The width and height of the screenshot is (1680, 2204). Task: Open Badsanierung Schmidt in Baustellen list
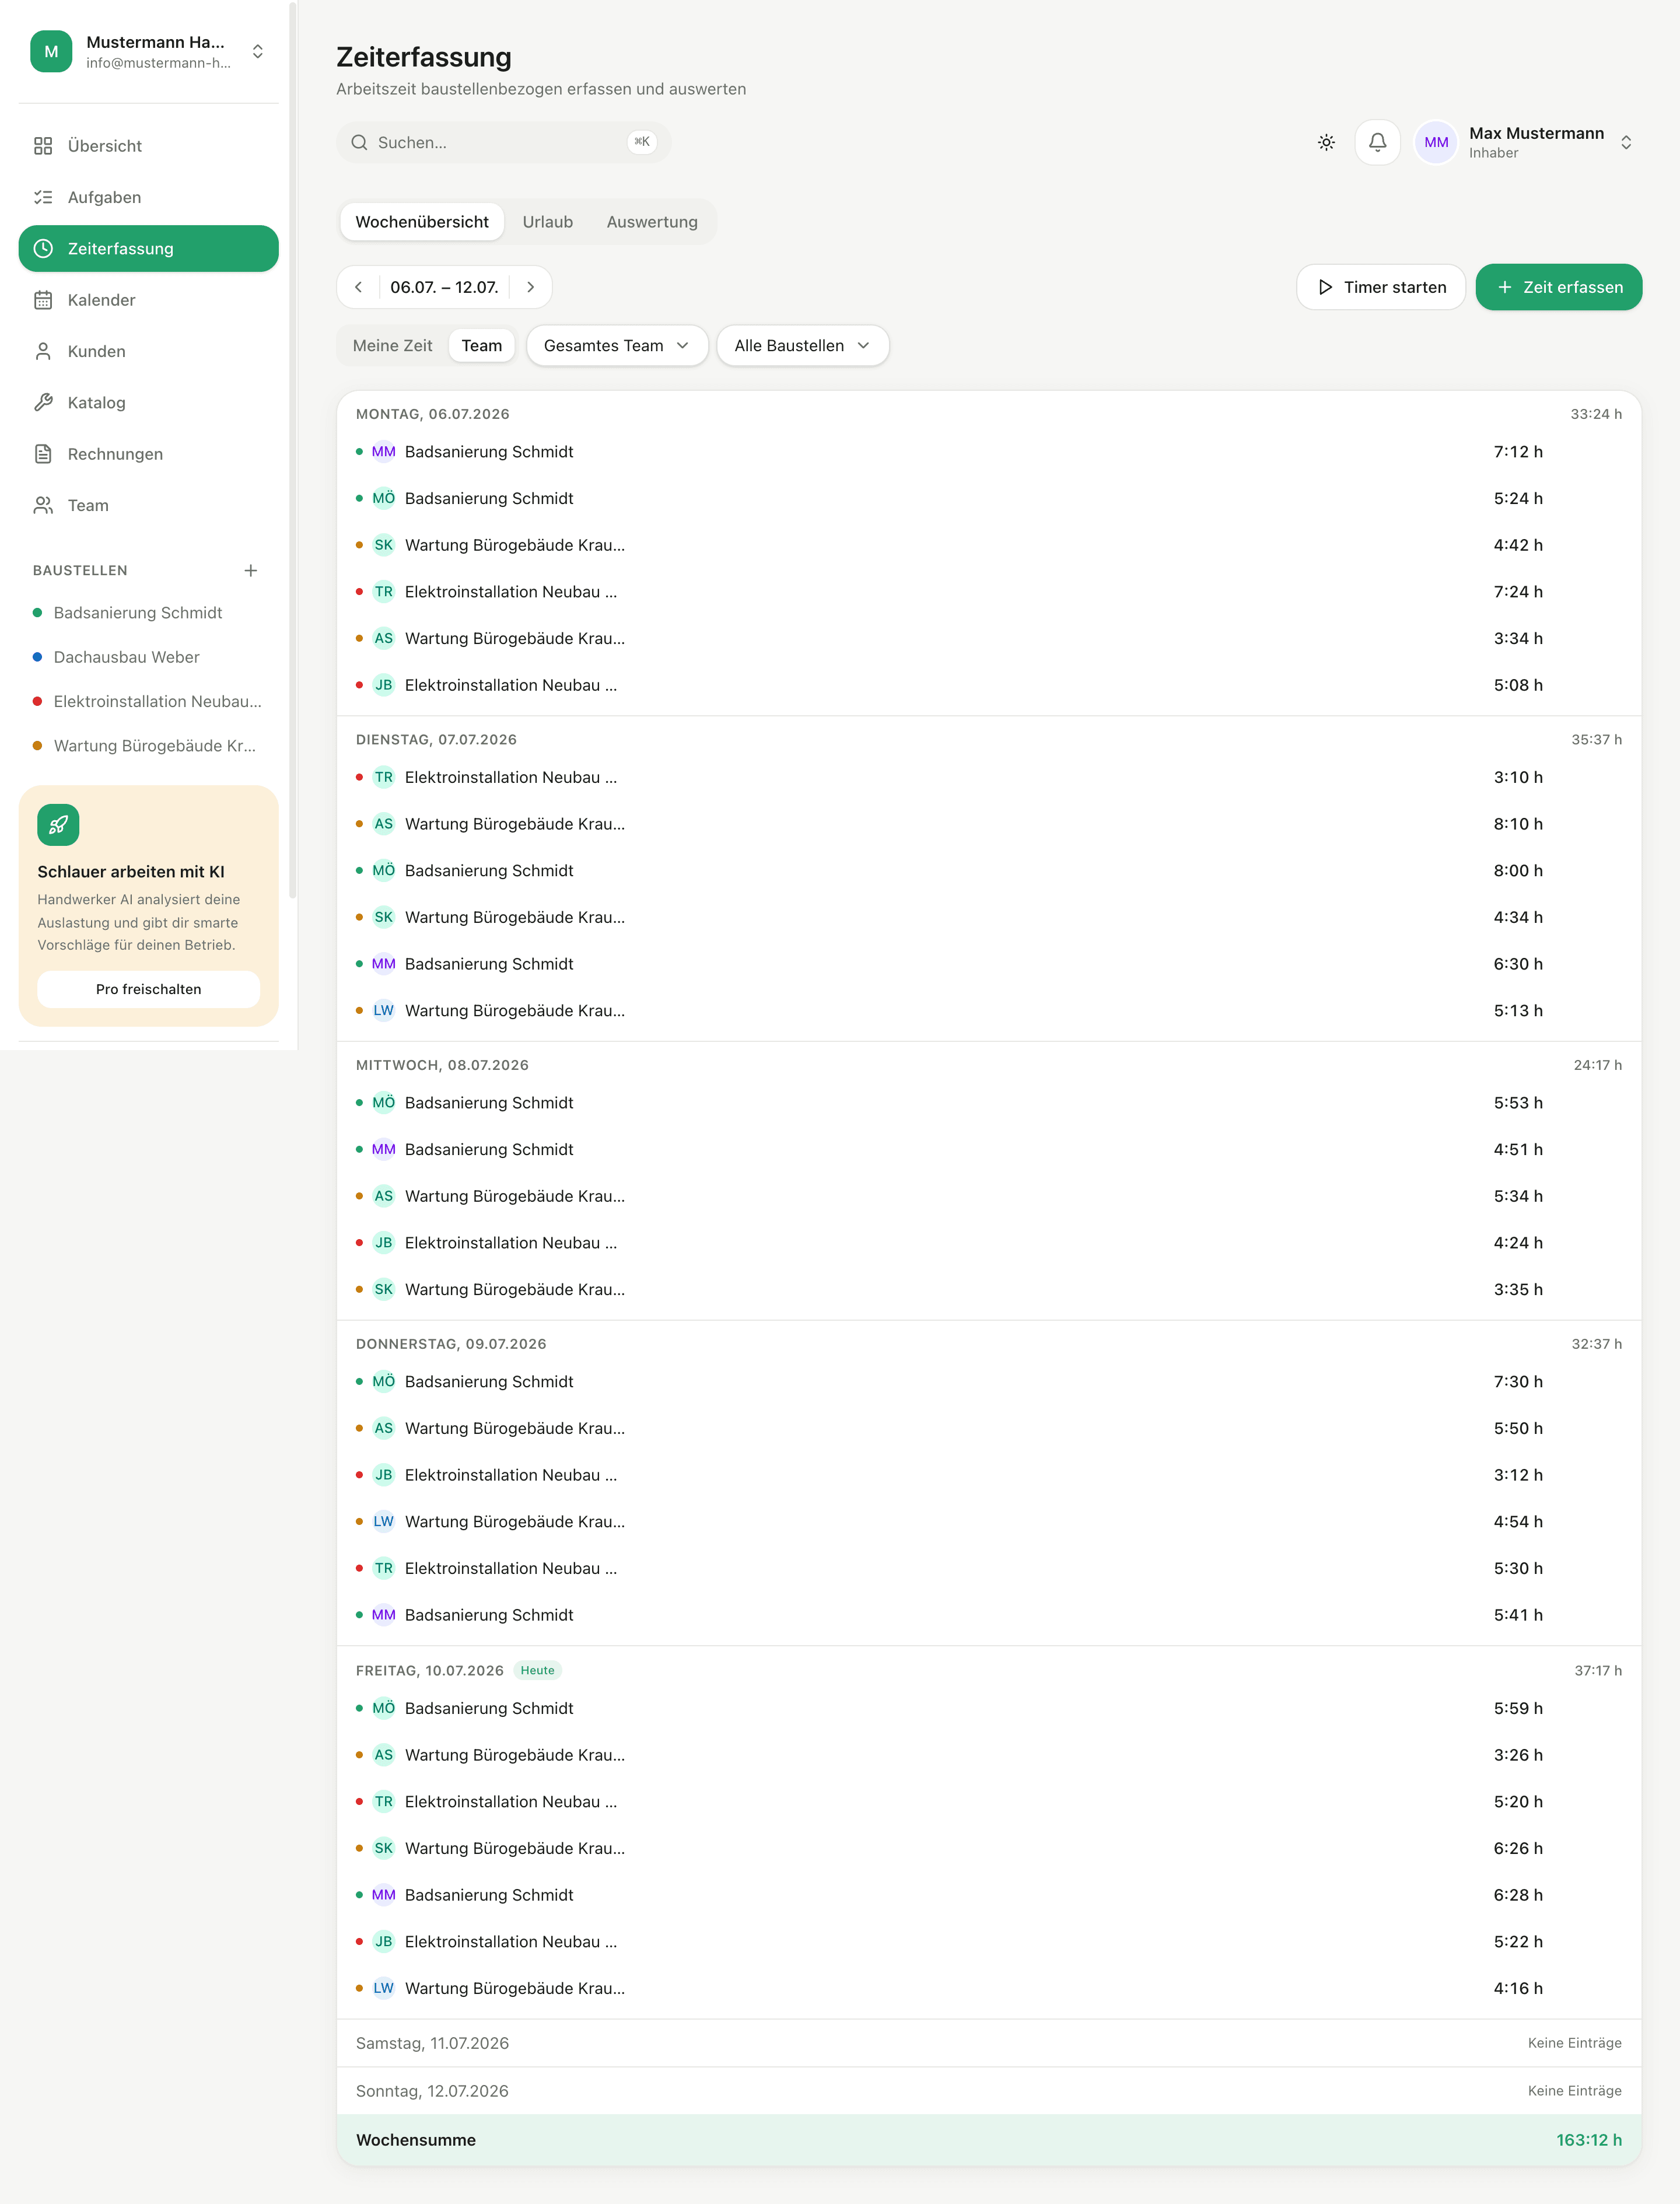[x=148, y=612]
